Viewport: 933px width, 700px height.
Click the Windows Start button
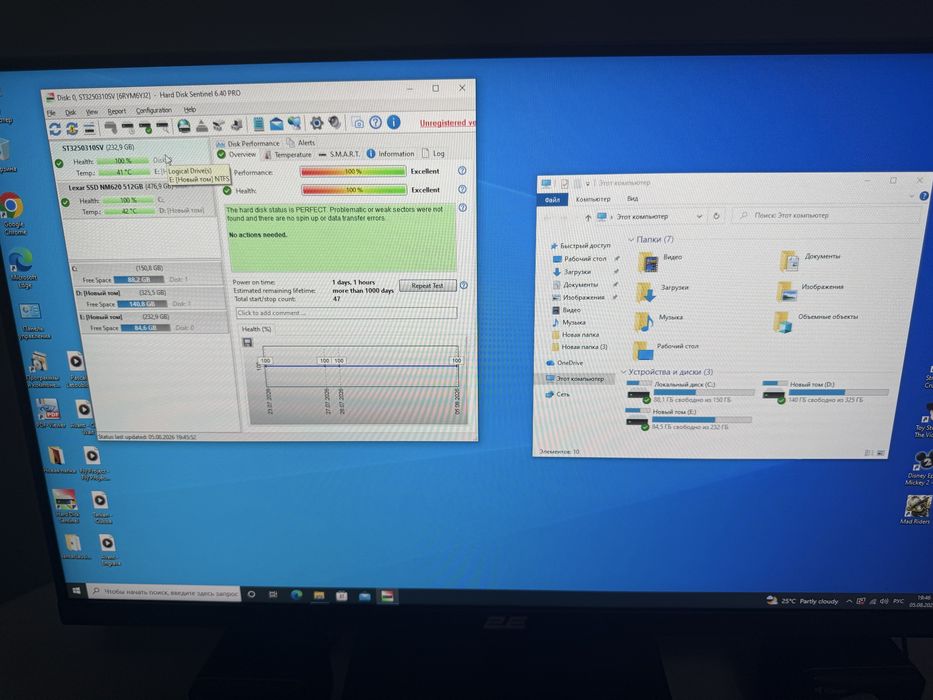click(x=76, y=591)
